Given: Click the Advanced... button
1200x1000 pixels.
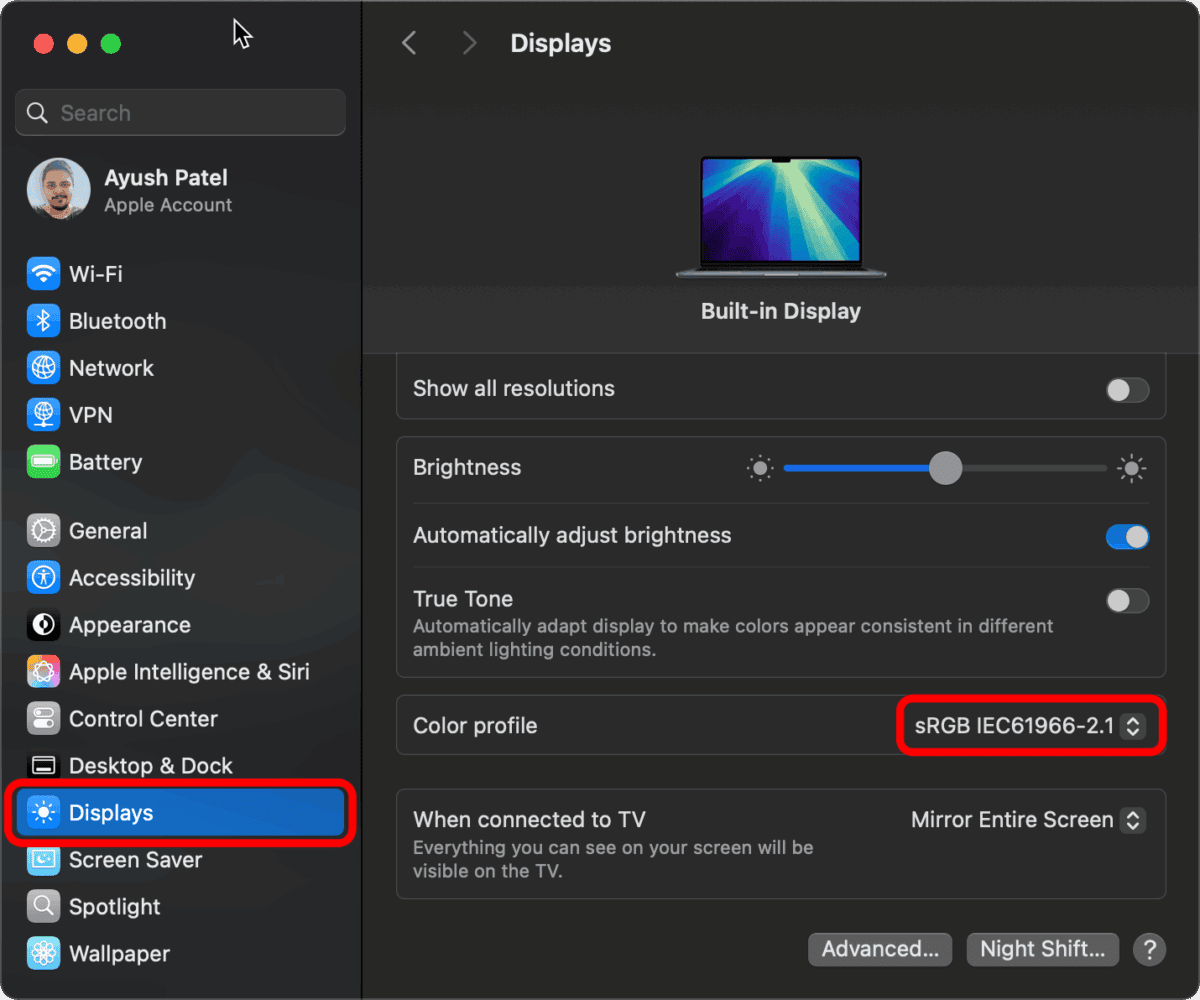Looking at the screenshot, I should [879, 949].
